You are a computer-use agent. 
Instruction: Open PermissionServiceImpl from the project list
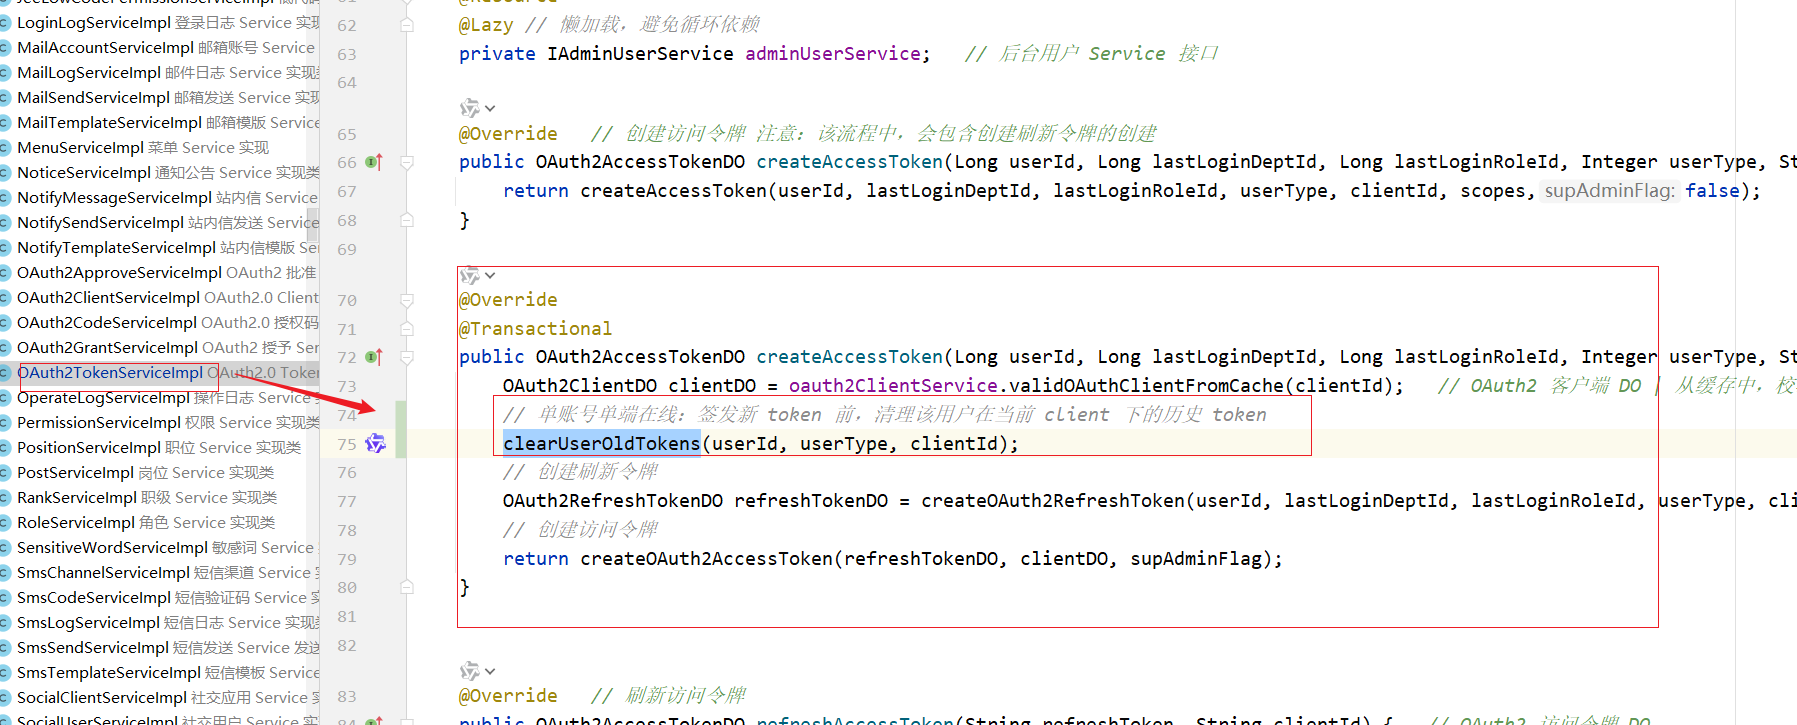click(98, 423)
